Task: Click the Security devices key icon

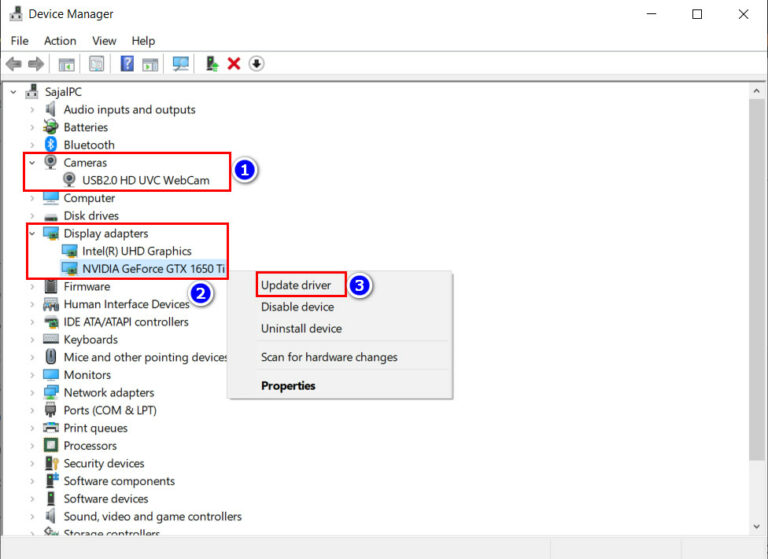Action: tap(51, 463)
